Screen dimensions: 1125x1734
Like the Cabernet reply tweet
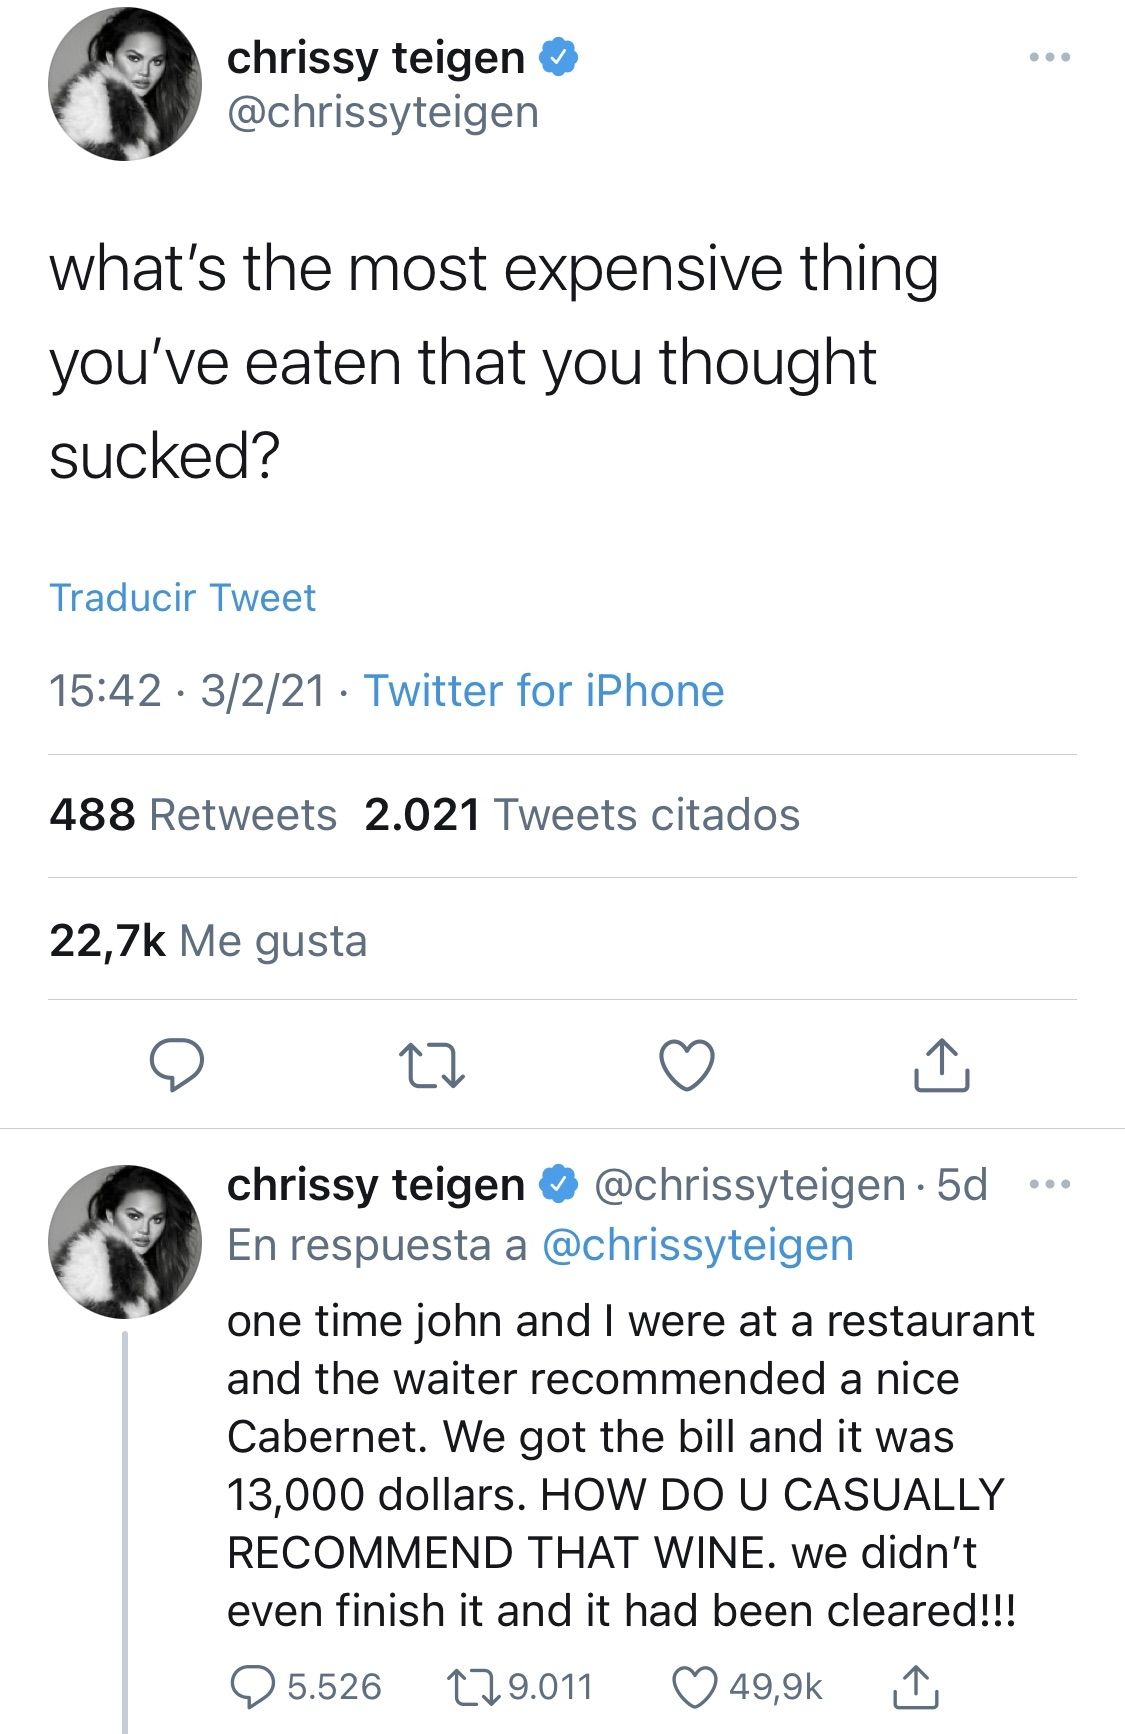[x=694, y=1687]
